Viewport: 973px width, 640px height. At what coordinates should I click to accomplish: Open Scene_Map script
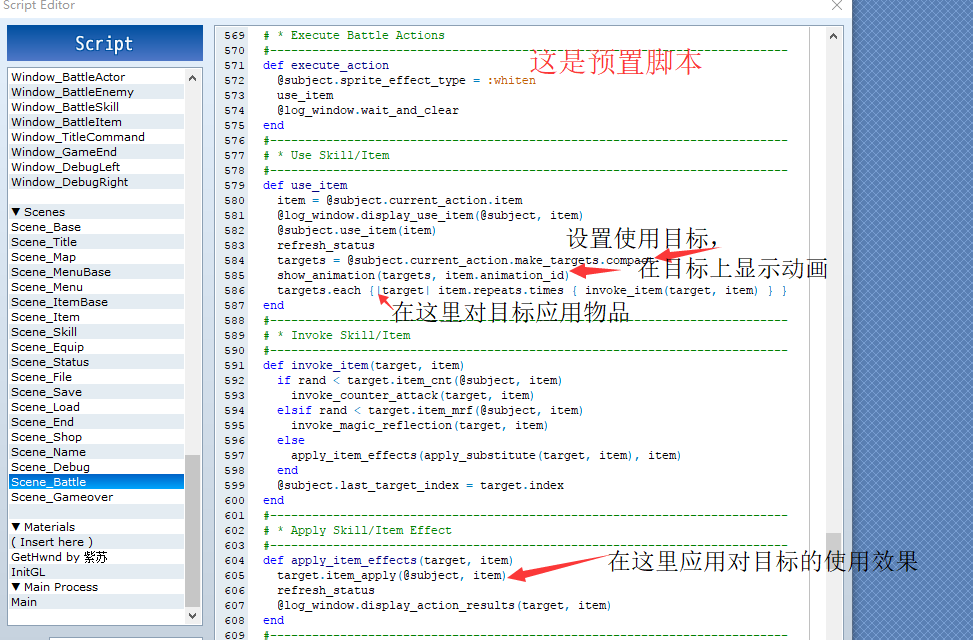[97, 257]
